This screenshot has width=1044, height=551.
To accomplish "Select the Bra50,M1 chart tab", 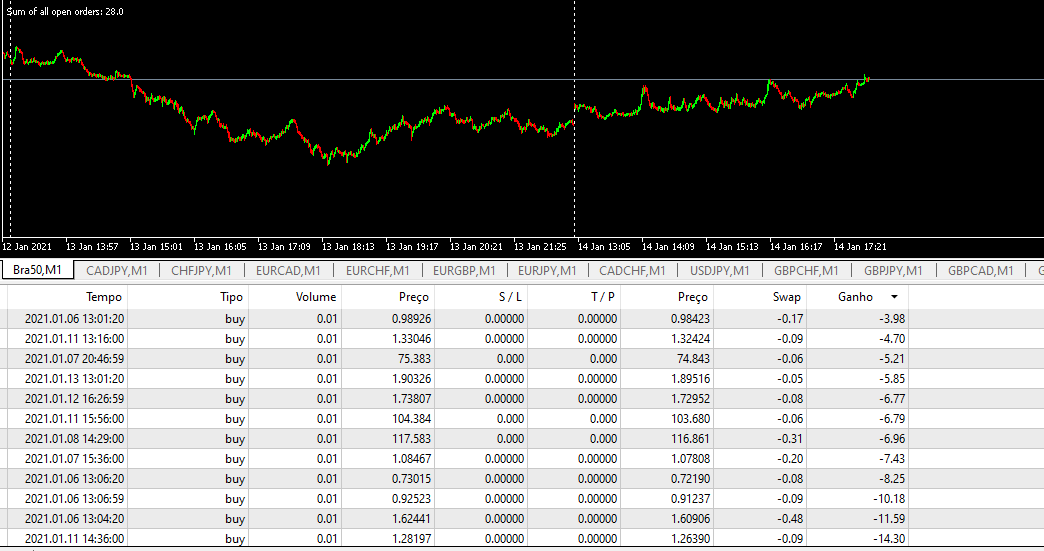I will tap(37, 270).
